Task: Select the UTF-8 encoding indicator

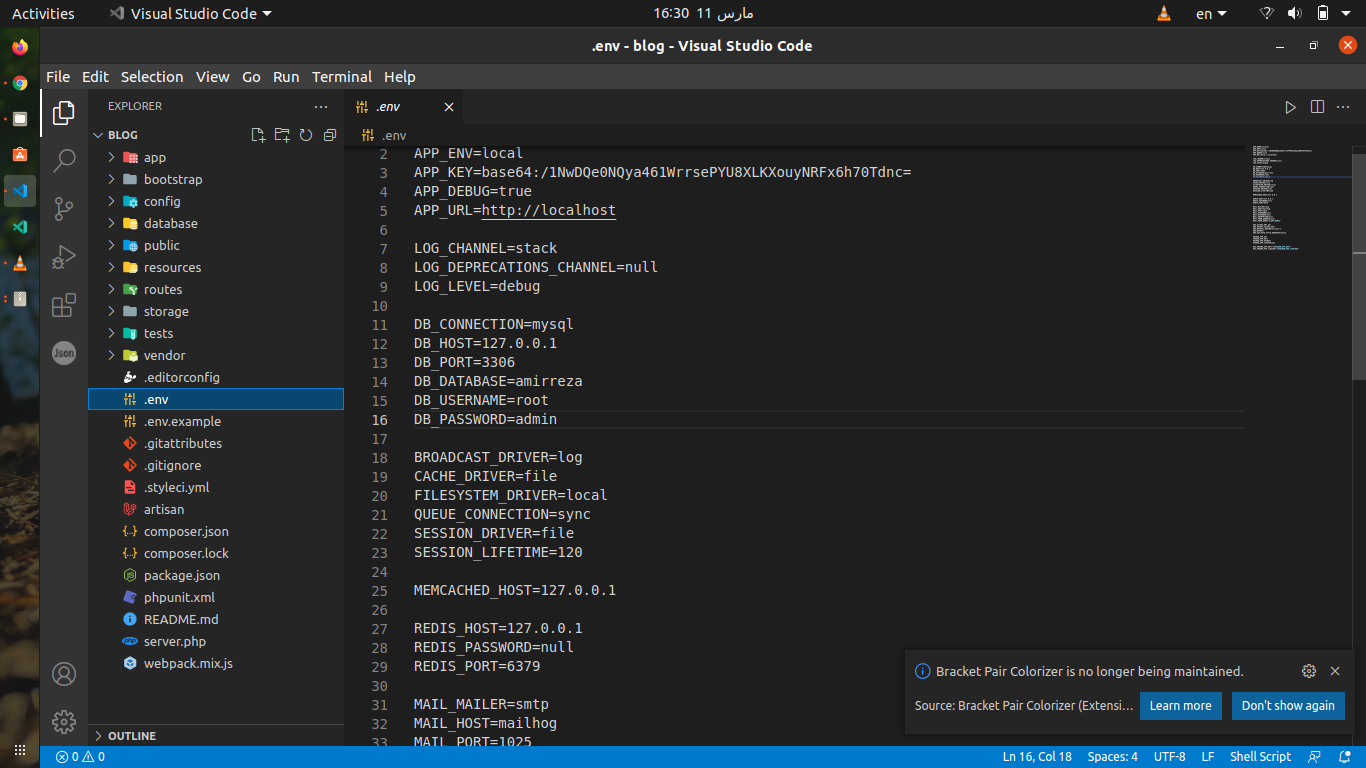Action: 1169,757
